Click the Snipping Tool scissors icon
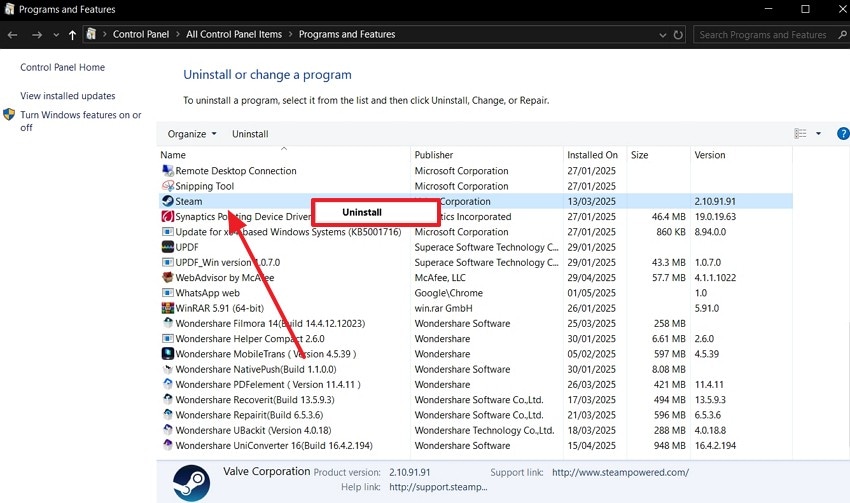This screenshot has height=503, width=850. 168,185
